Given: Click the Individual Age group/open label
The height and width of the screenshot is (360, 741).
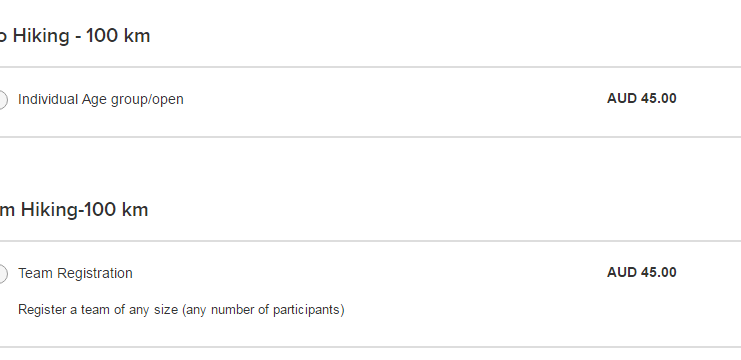Looking at the screenshot, I should [x=101, y=100].
